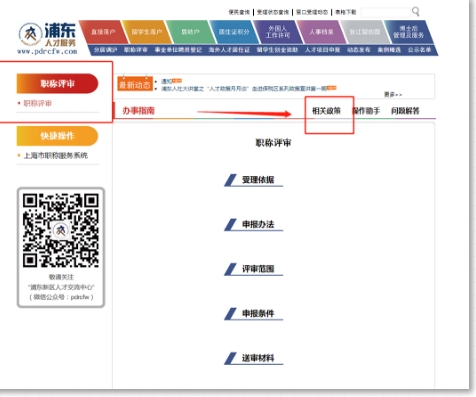Click the magnifier search icon
Image resolution: width=476 pixels, height=397 pixels.
pyautogui.click(x=416, y=11)
